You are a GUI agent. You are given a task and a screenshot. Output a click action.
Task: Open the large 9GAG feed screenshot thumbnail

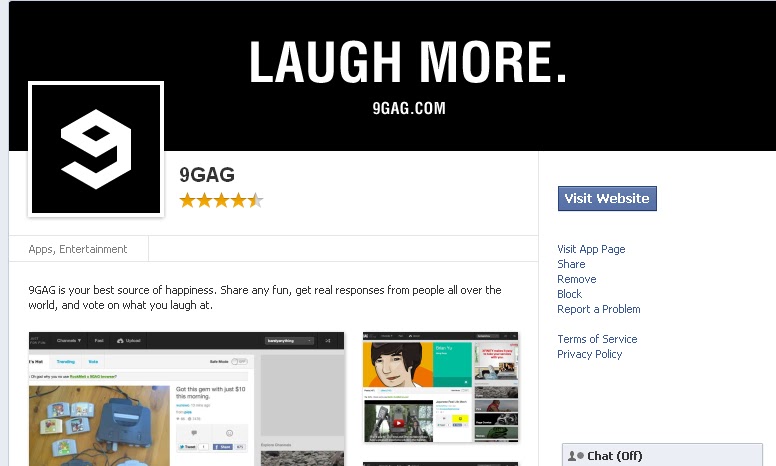pyautogui.click(x=186, y=399)
